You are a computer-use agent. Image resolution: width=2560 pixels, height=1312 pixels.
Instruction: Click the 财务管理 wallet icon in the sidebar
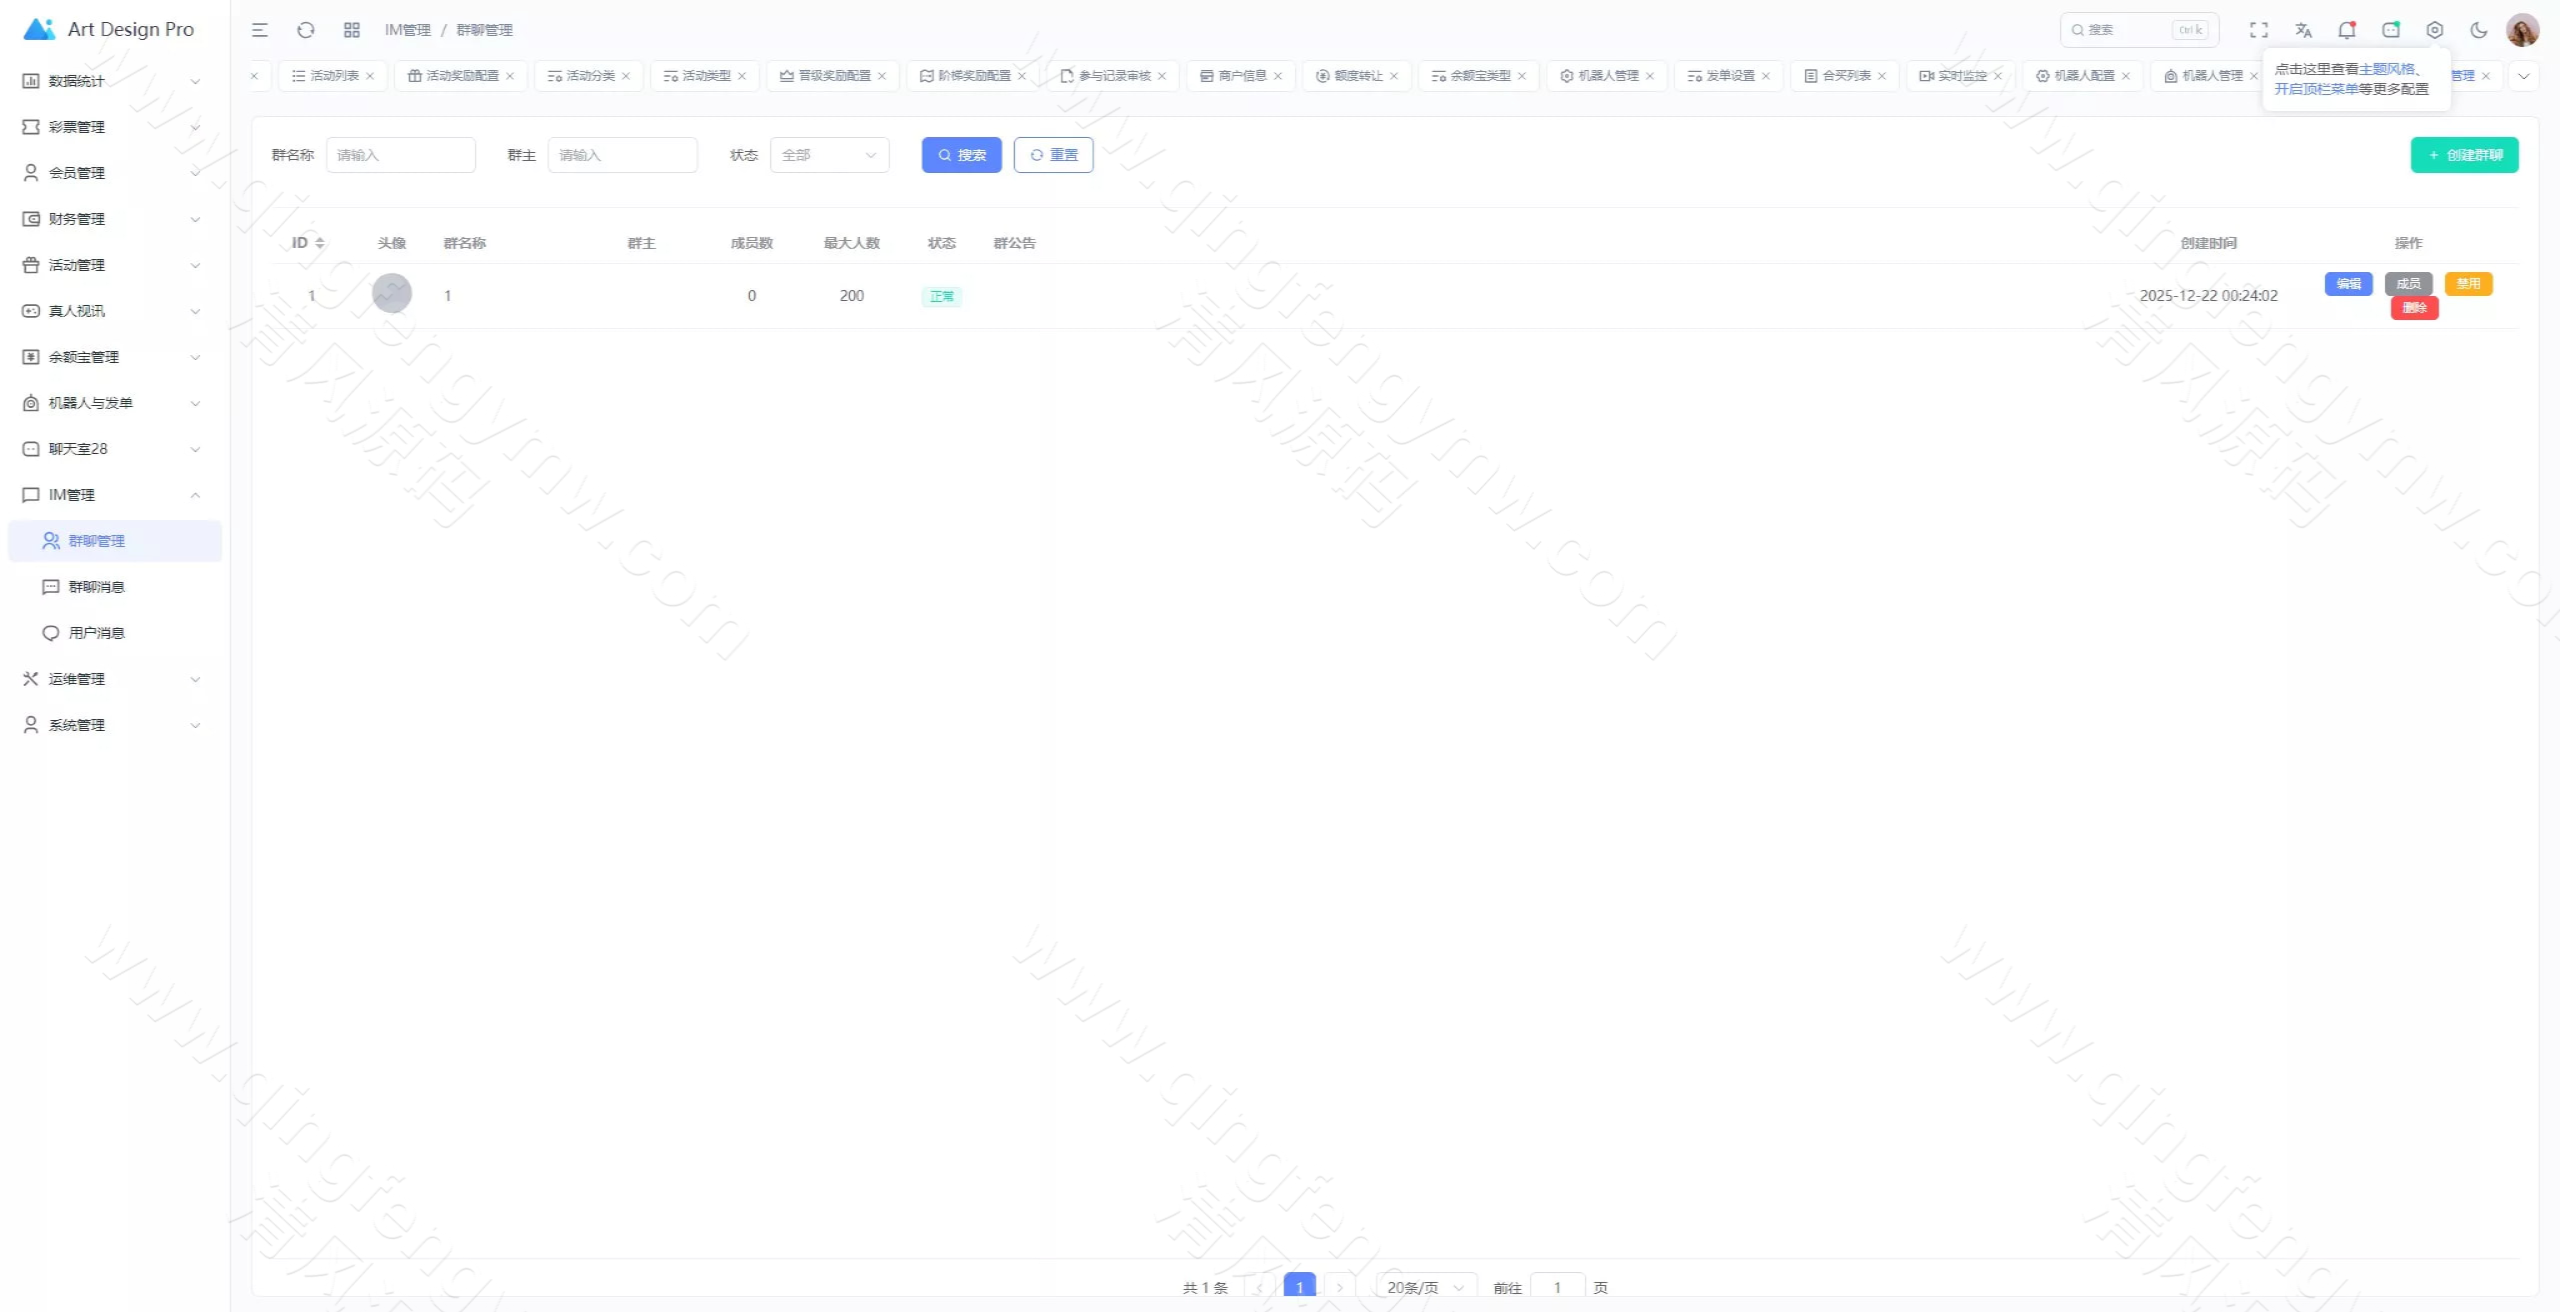click(x=31, y=219)
